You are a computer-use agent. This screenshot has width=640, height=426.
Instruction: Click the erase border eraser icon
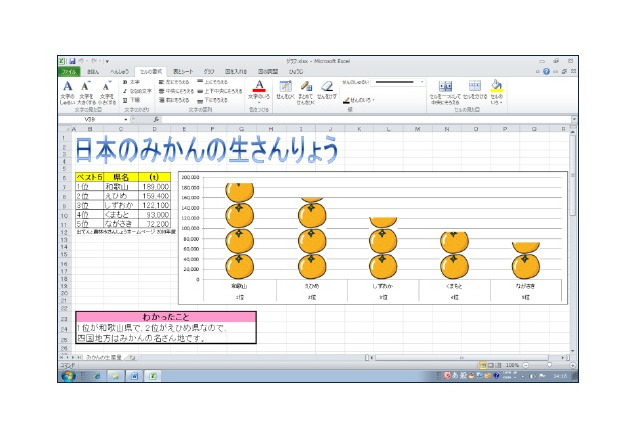tap(327, 87)
